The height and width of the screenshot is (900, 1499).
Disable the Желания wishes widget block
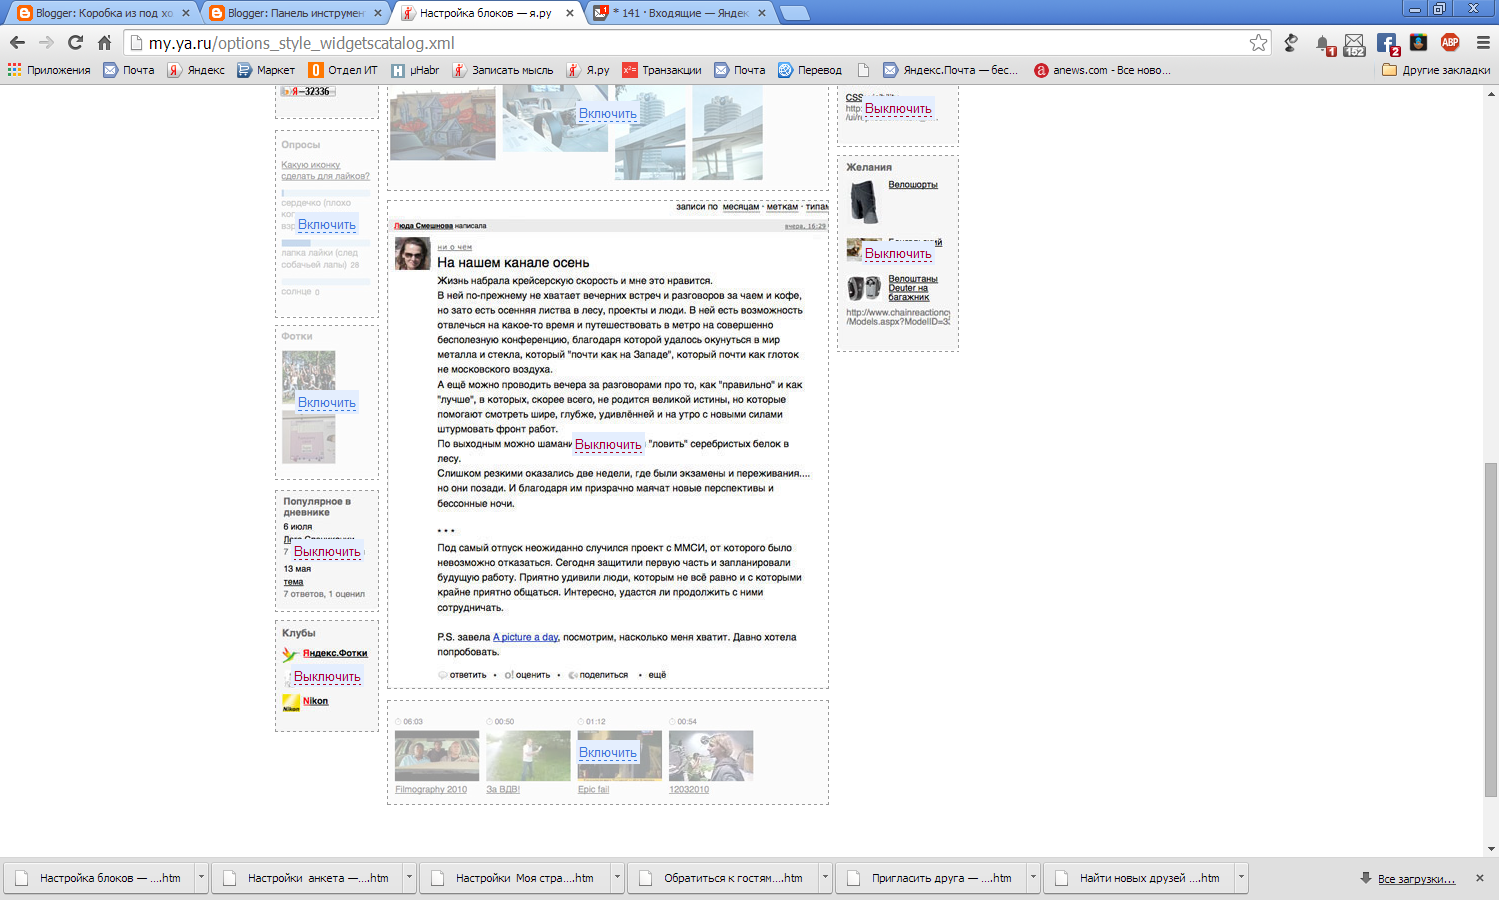point(898,254)
